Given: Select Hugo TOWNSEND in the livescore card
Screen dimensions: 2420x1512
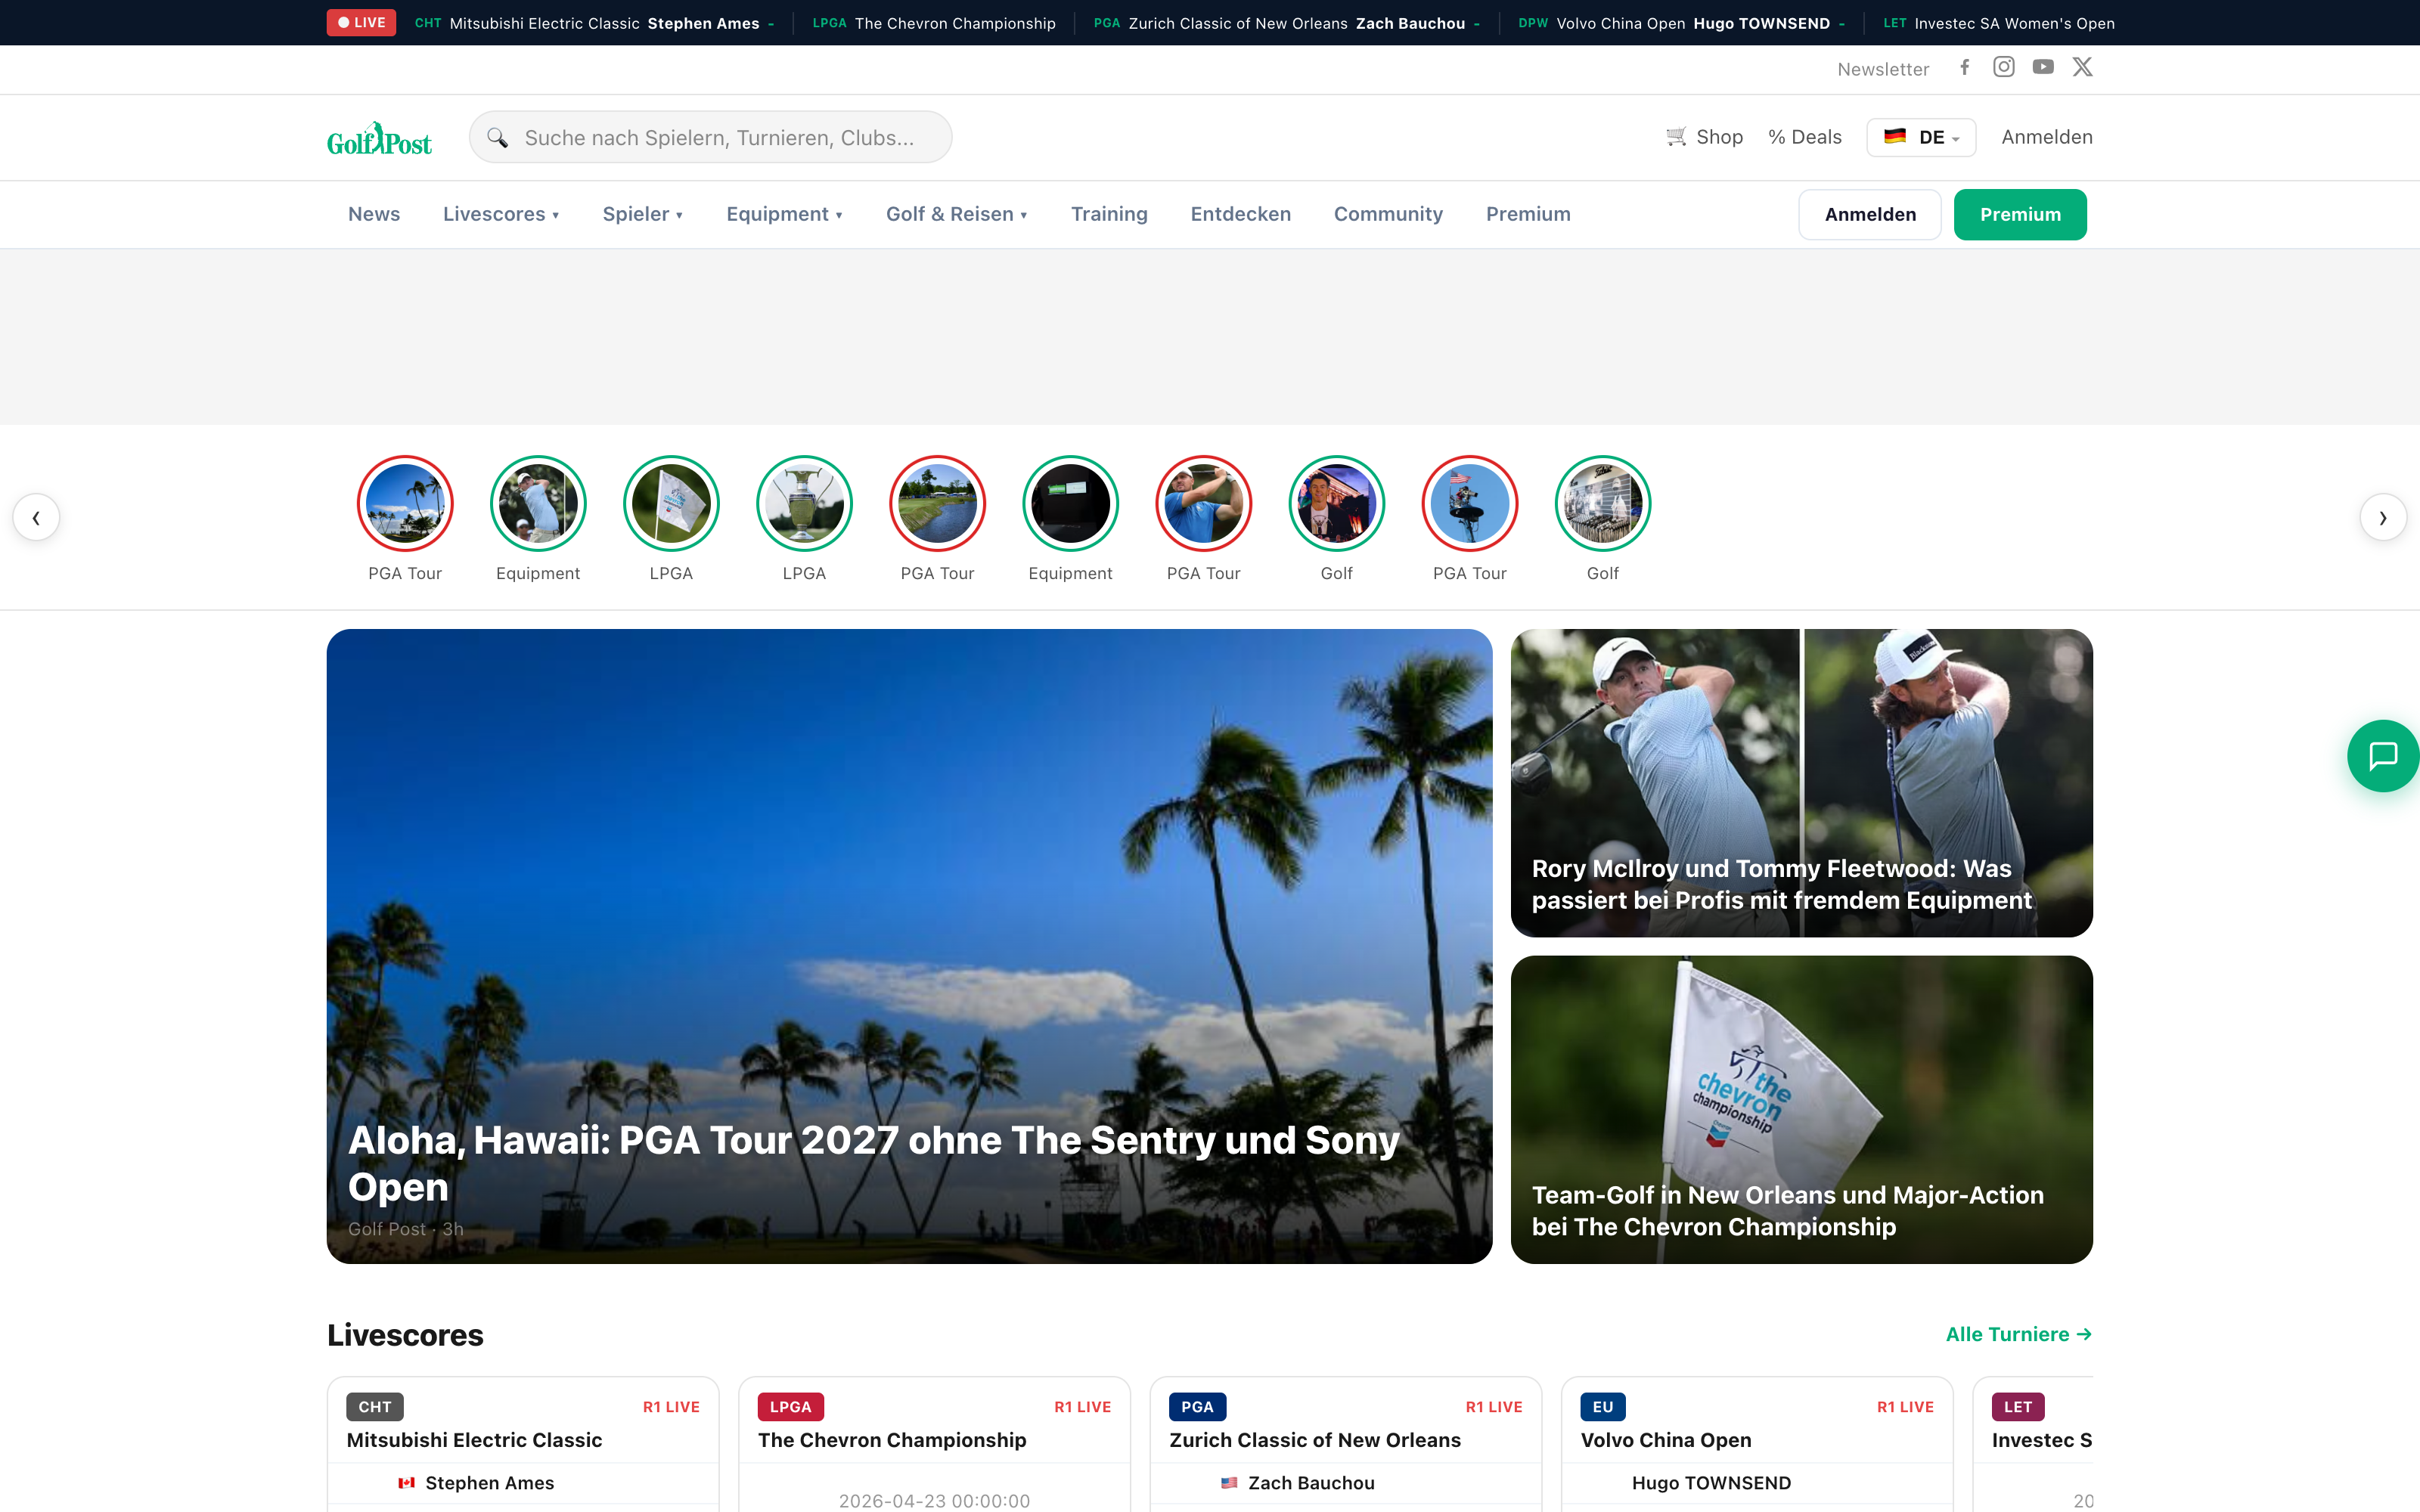Looking at the screenshot, I should pos(1711,1483).
